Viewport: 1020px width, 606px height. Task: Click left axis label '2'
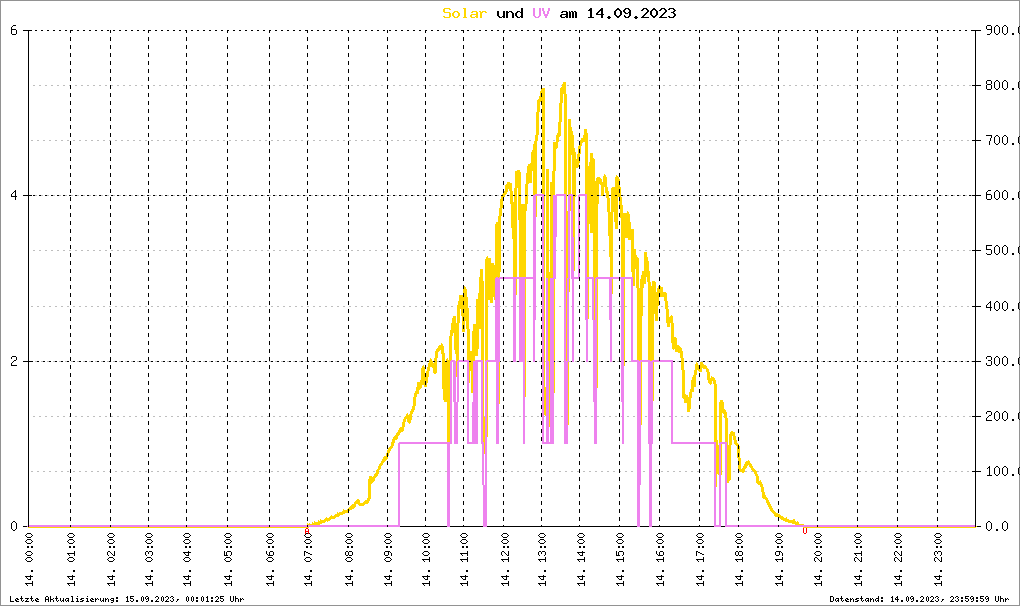[14, 361]
